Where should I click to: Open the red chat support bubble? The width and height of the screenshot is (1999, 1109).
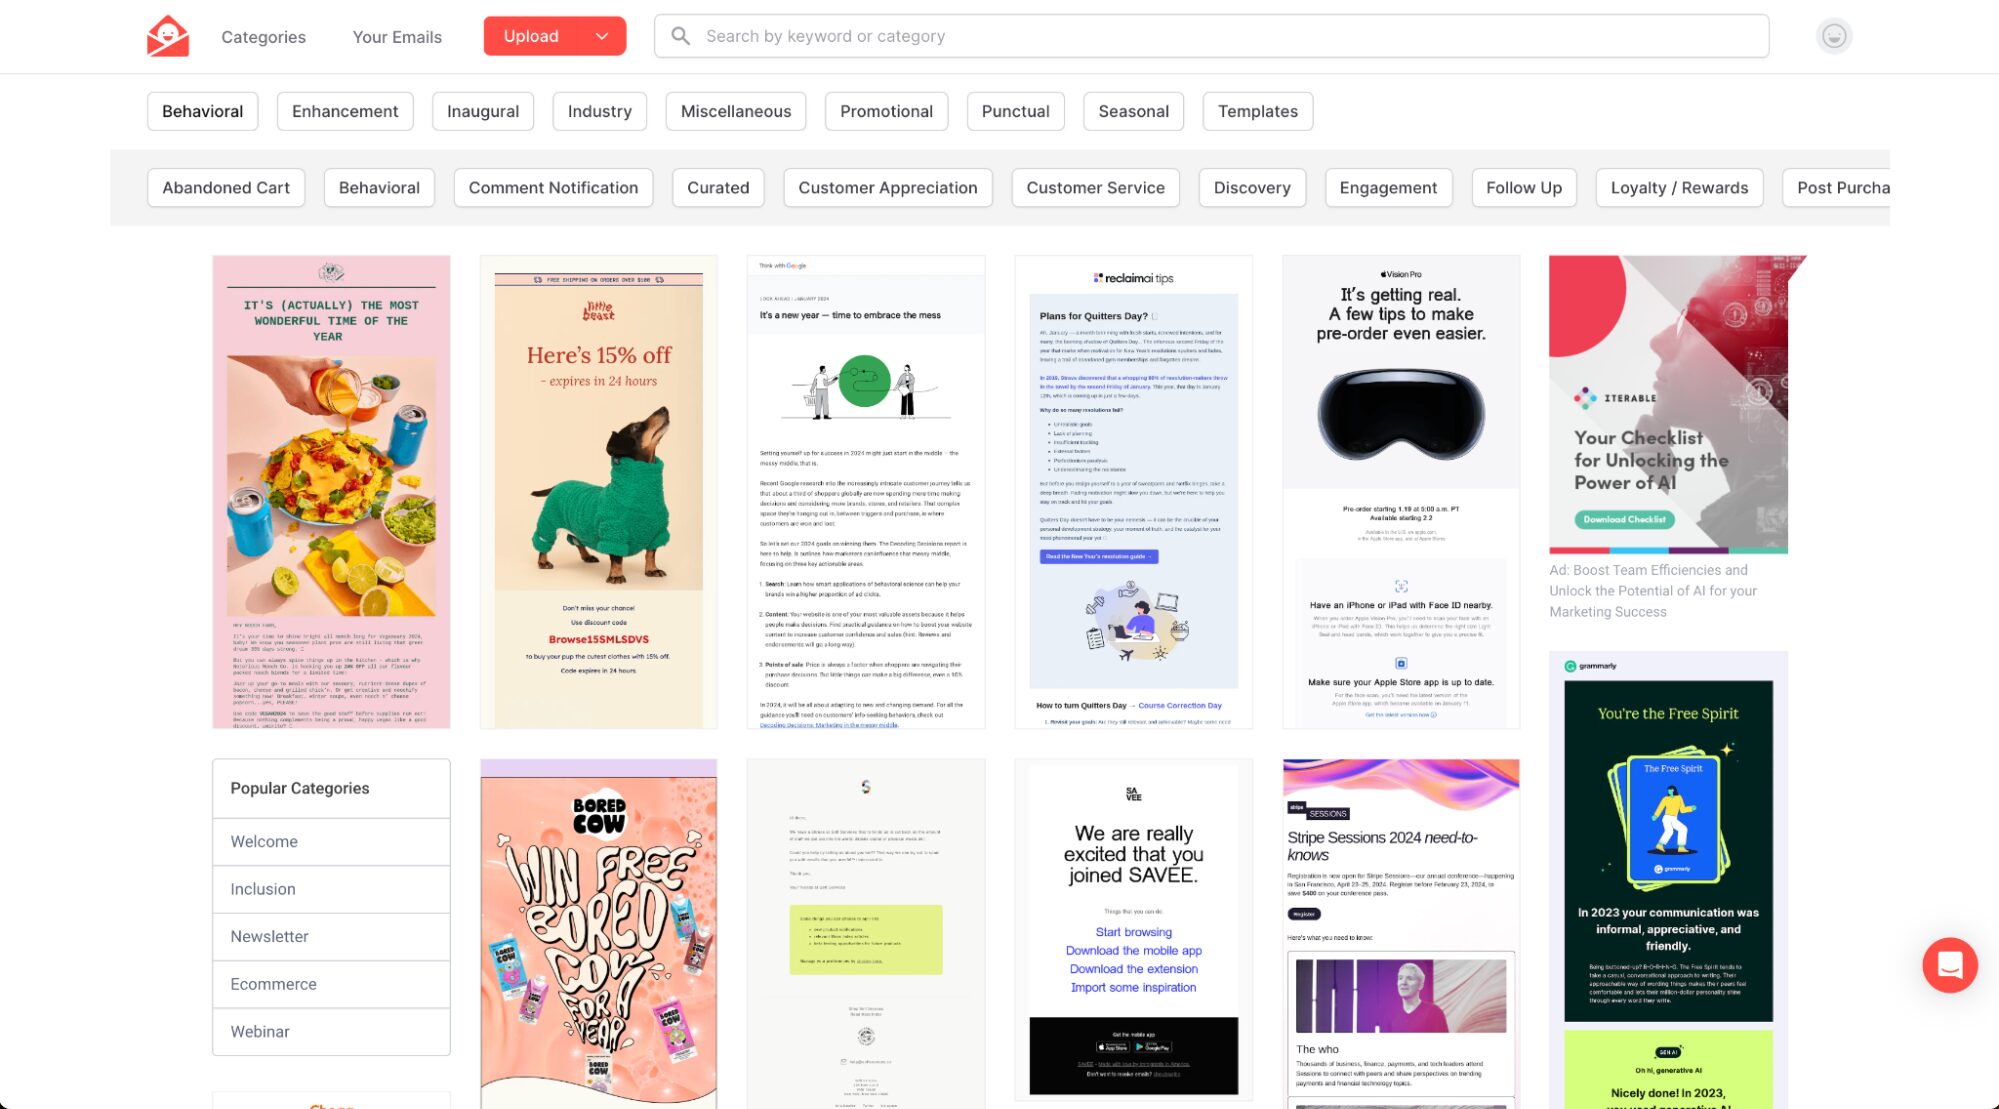tap(1949, 964)
